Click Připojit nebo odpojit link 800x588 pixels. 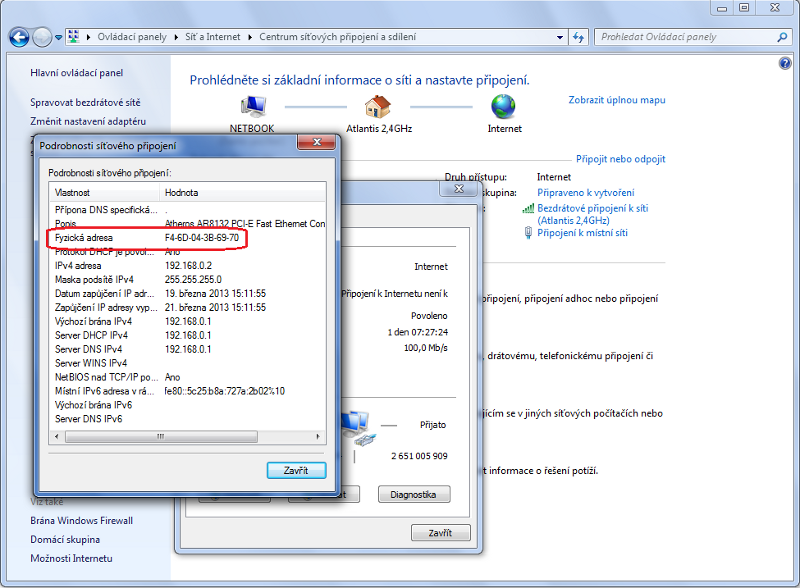click(620, 159)
